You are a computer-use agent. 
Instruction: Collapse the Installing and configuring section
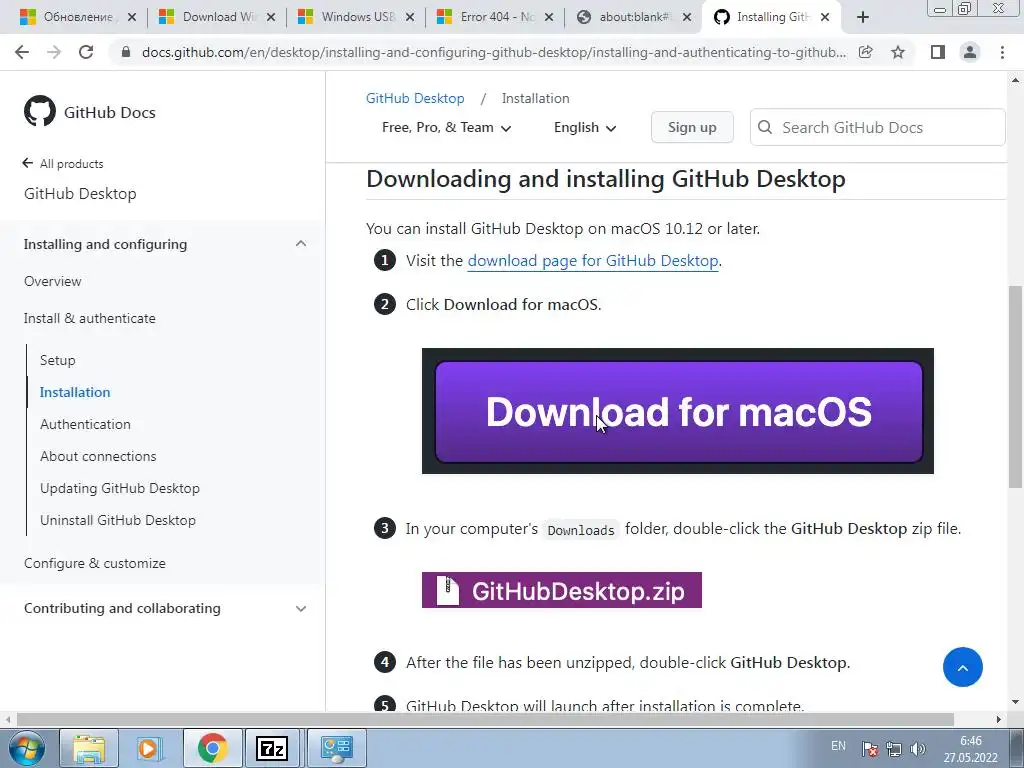pos(165,244)
